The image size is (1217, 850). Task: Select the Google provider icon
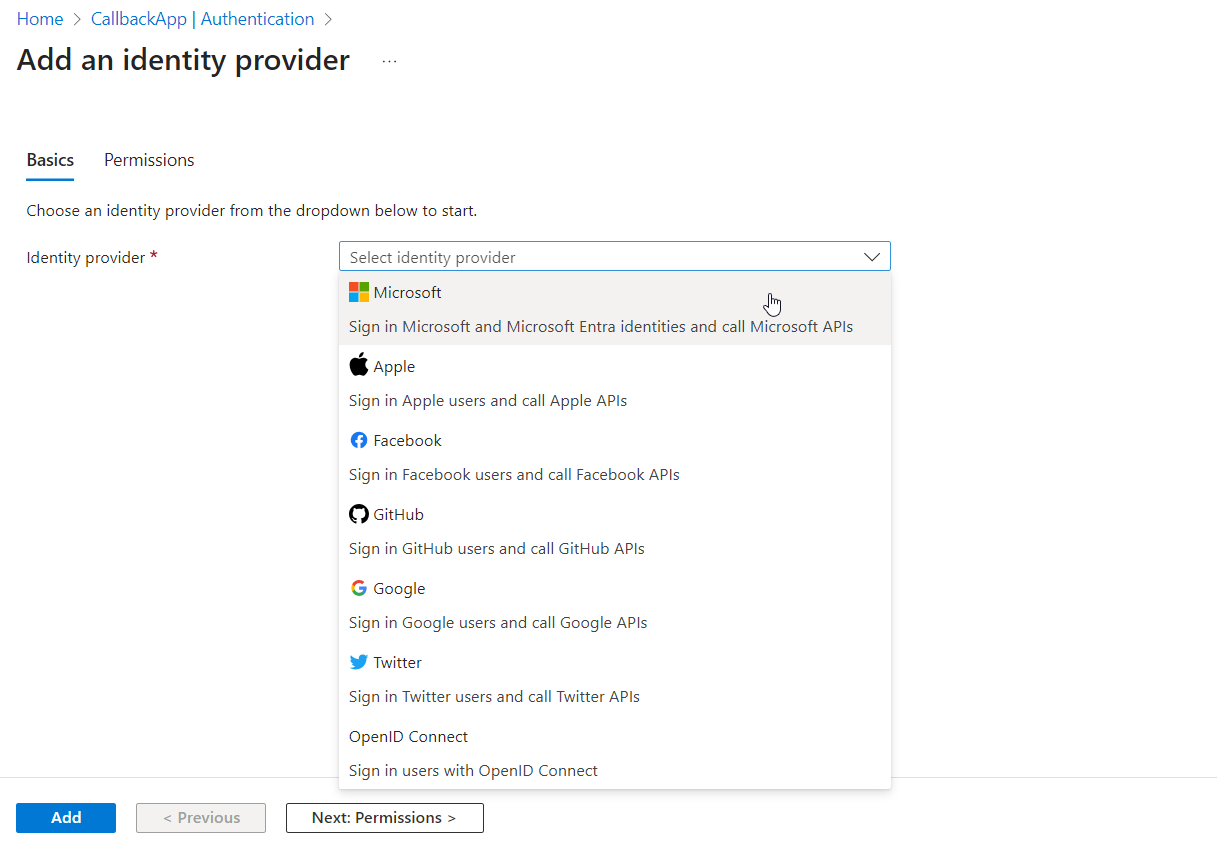pyautogui.click(x=358, y=588)
